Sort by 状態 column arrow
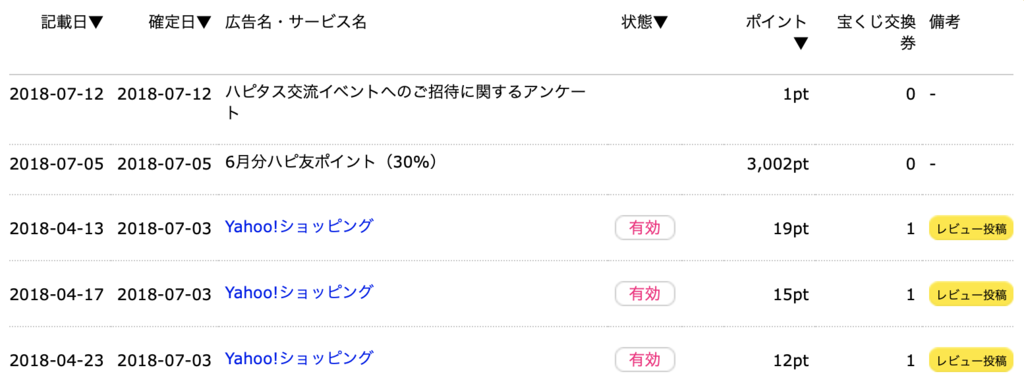The image size is (1024, 380). [660, 23]
